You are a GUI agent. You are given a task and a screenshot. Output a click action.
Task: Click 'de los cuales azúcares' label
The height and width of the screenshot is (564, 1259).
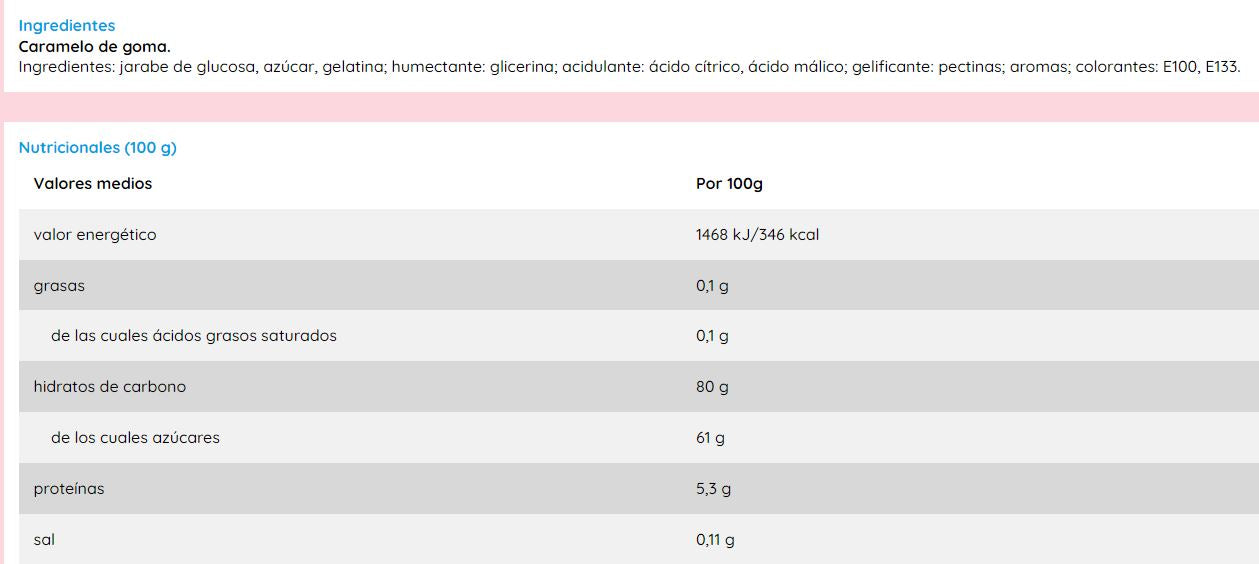(135, 438)
